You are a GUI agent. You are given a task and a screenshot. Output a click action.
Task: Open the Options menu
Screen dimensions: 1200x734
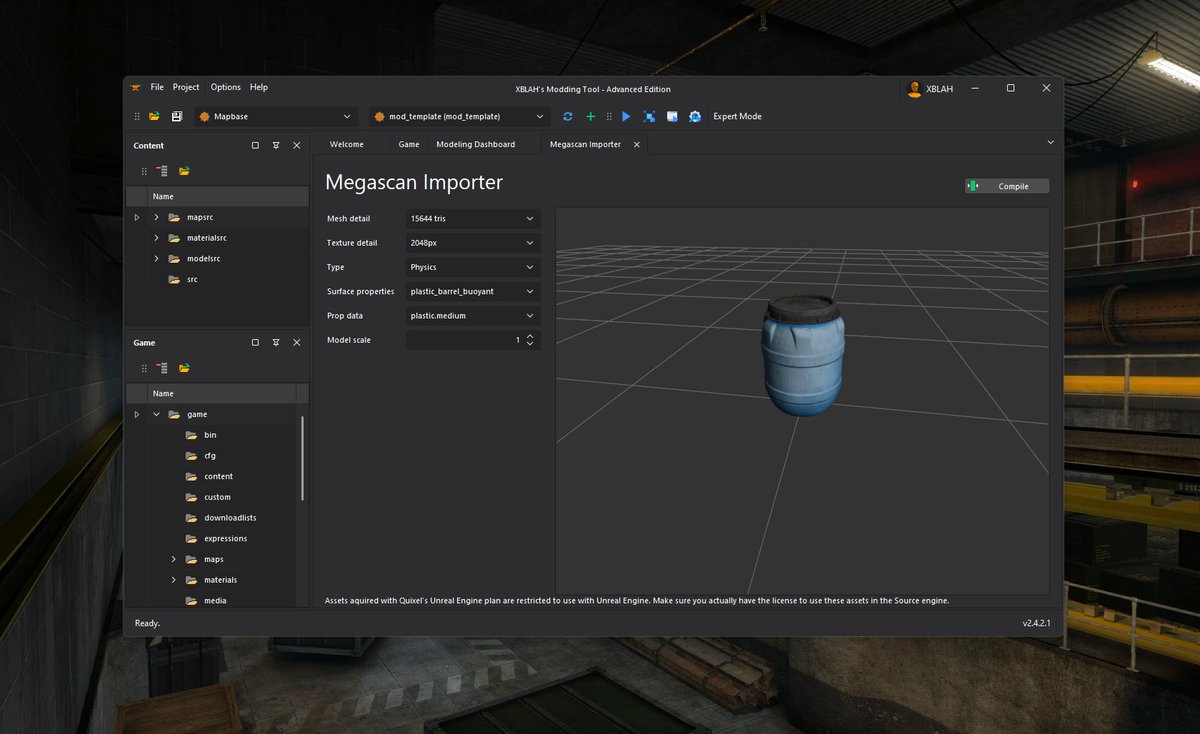point(225,88)
